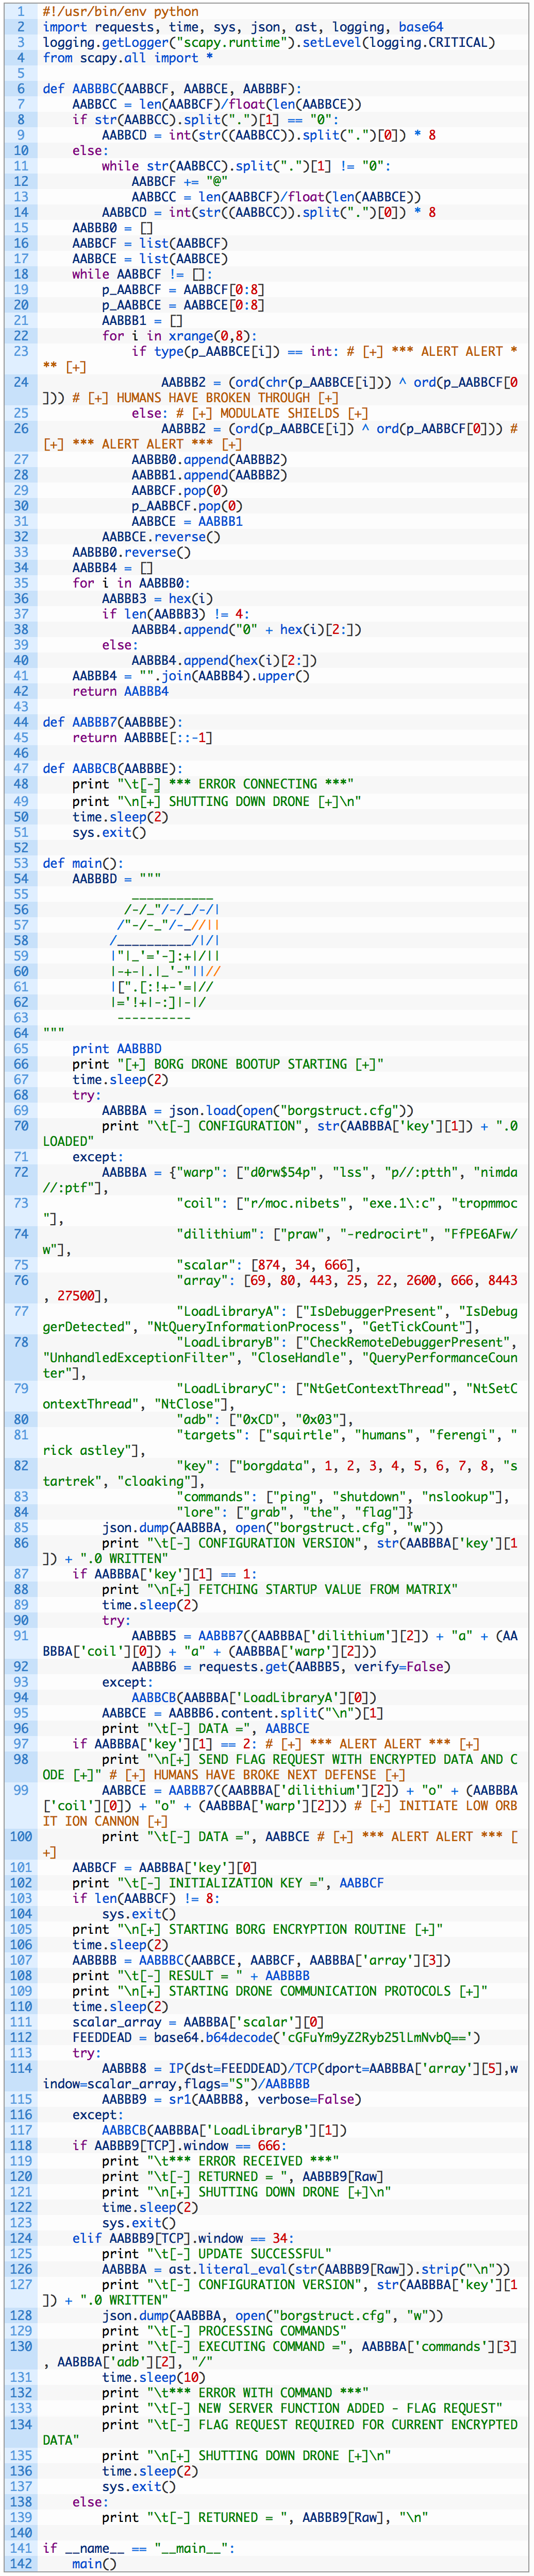This screenshot has height=2576, width=534.
Task: Click line number 142
Action: point(20,2563)
